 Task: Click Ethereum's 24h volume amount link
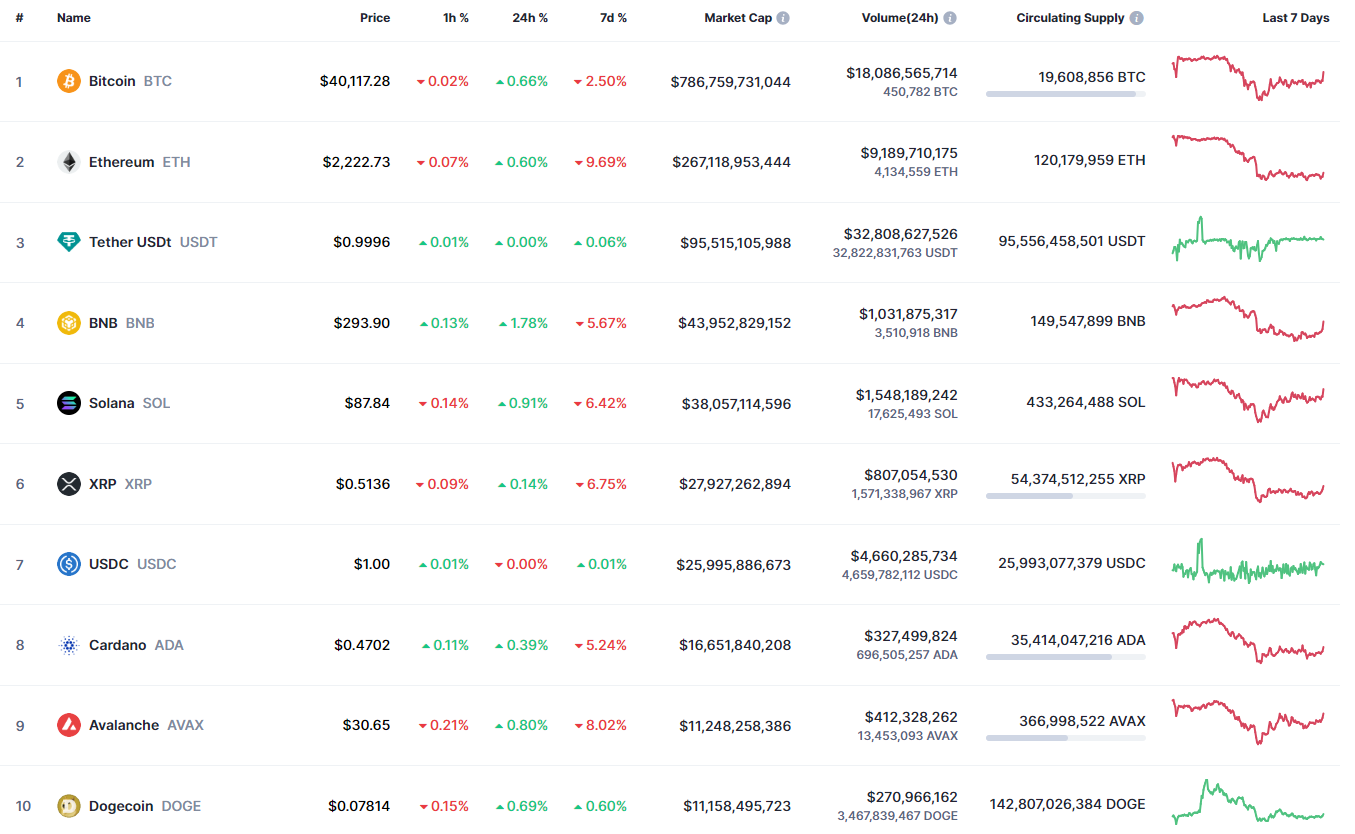point(908,153)
